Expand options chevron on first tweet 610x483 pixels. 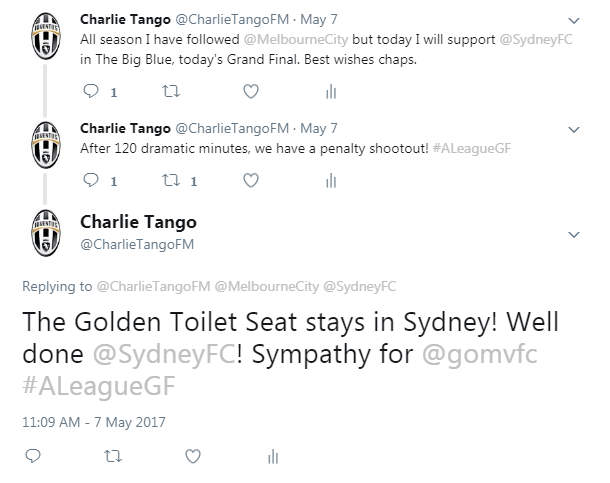[574, 21]
